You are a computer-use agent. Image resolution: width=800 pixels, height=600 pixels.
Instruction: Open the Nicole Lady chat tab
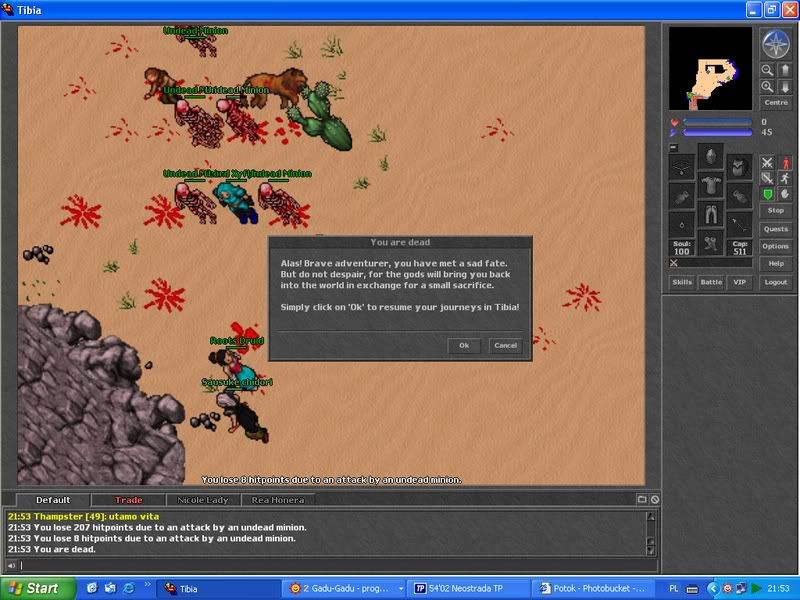(203, 500)
